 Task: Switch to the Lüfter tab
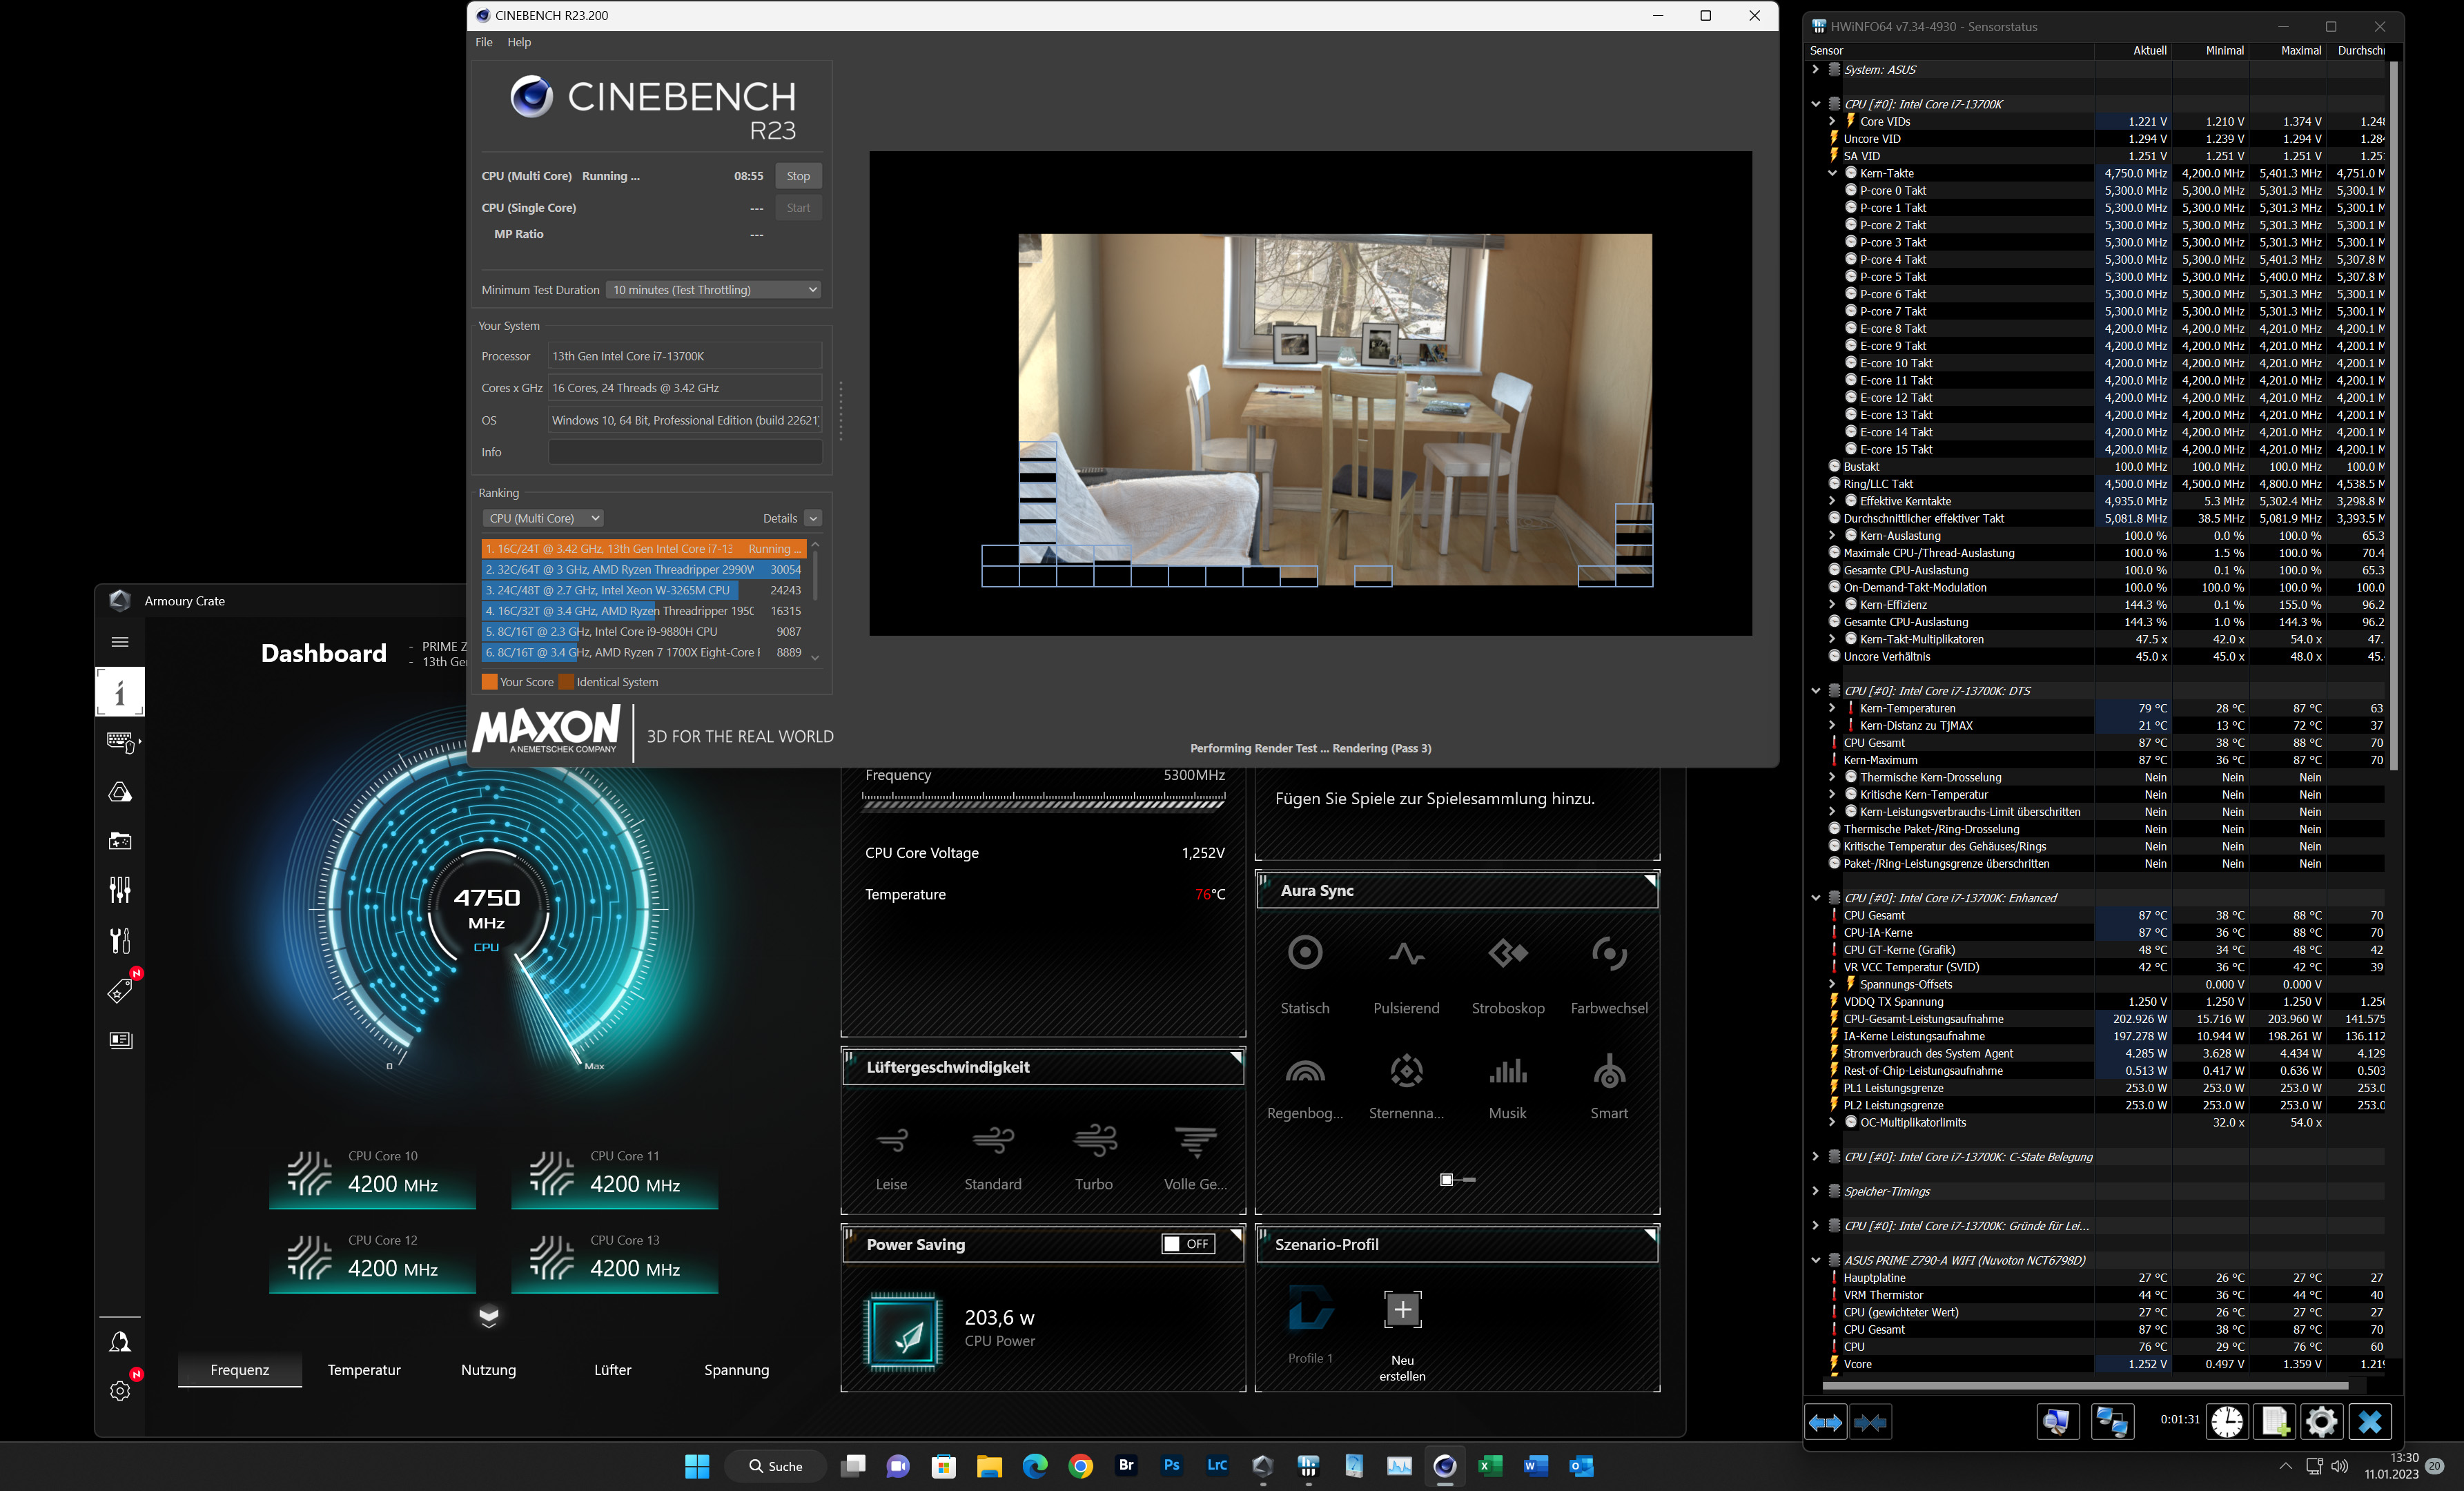point(612,1370)
